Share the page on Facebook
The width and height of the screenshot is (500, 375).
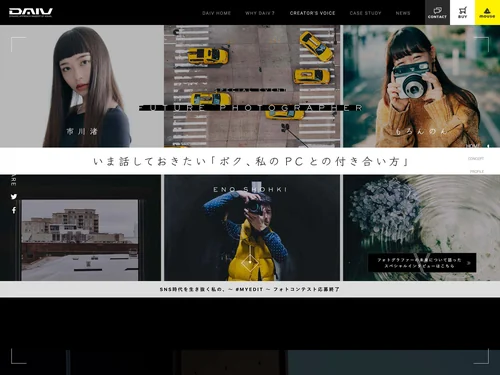pos(14,210)
